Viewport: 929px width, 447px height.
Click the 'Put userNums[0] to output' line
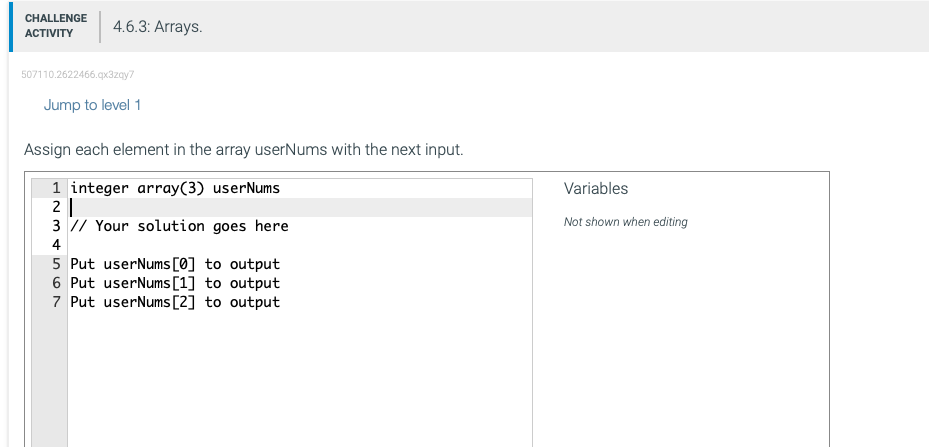click(175, 264)
